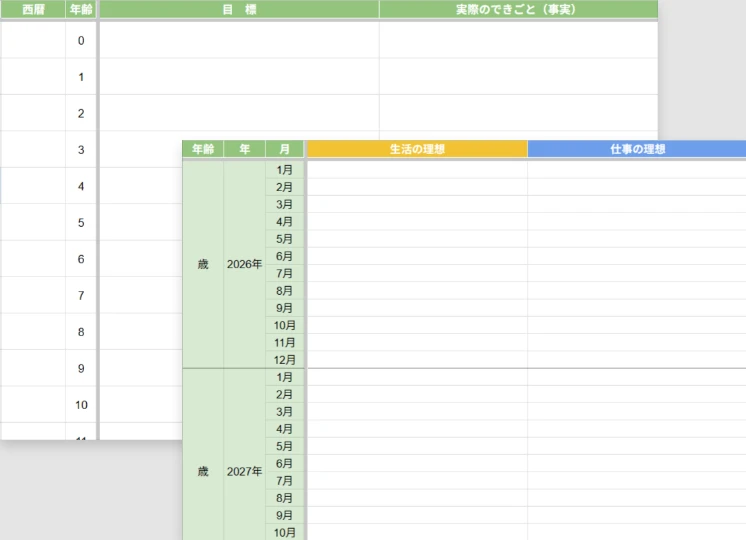
Task: Click the 西暦 column header
Action: [32, 9]
